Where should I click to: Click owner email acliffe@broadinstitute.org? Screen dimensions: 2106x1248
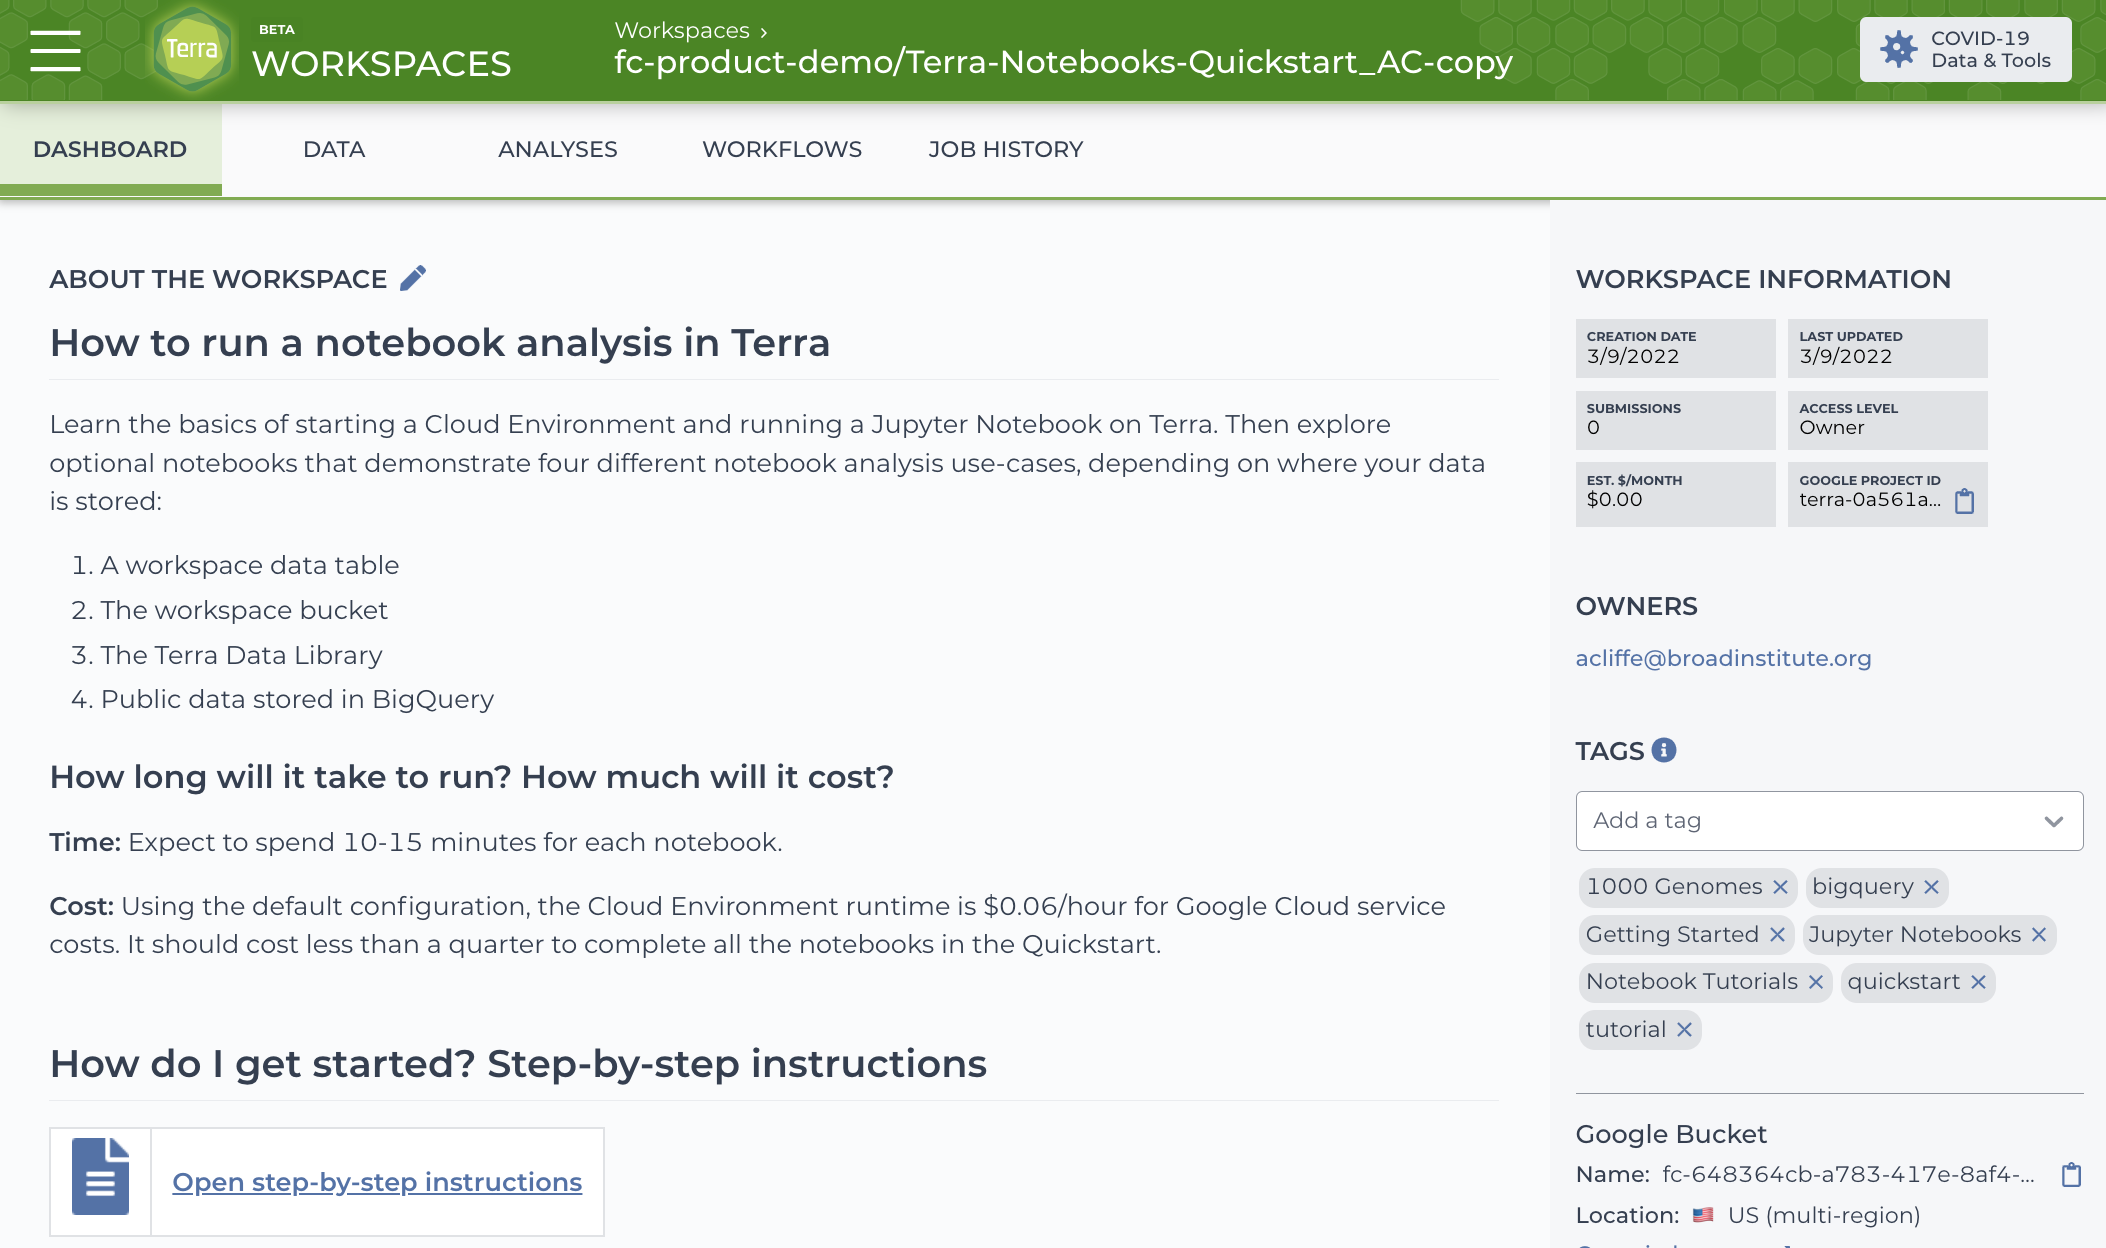coord(1723,658)
